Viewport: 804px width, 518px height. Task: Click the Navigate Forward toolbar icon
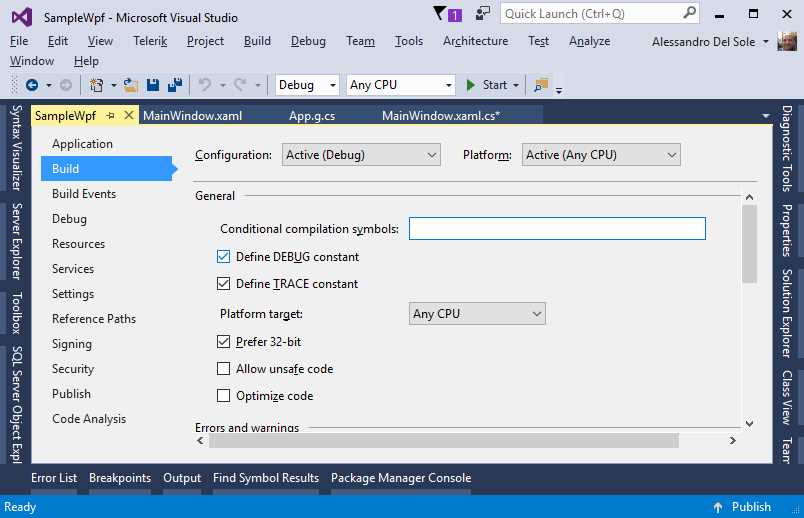tap(66, 85)
